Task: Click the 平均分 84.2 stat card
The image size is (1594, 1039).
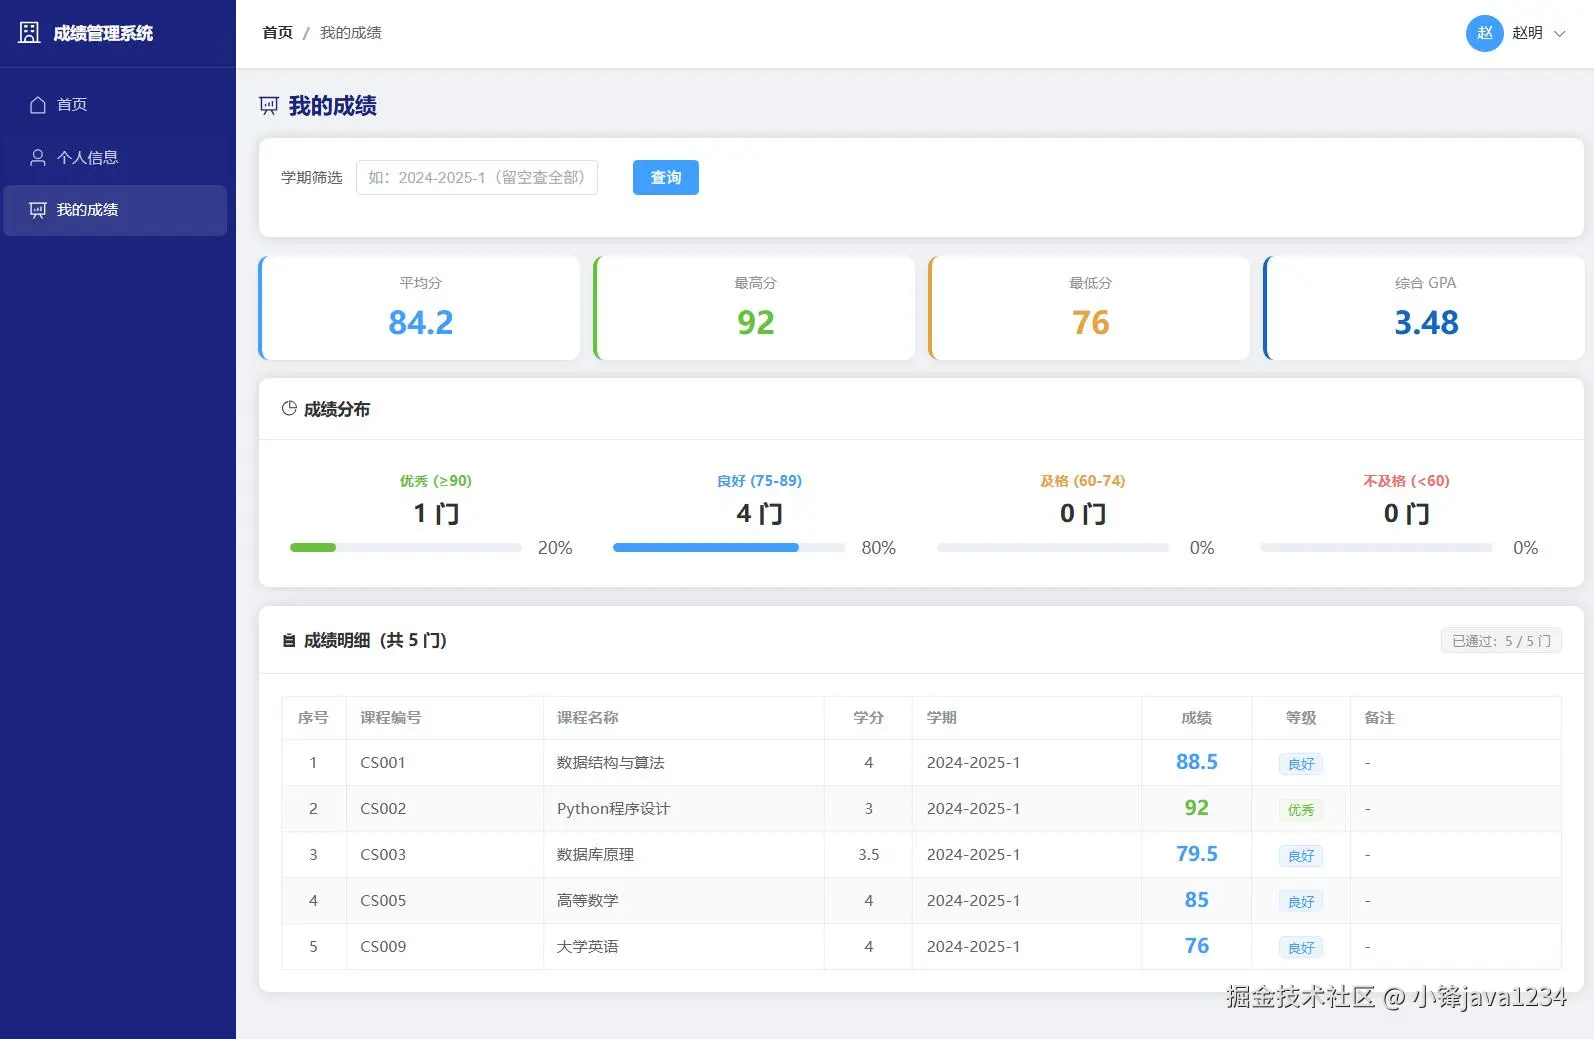Action: click(419, 308)
